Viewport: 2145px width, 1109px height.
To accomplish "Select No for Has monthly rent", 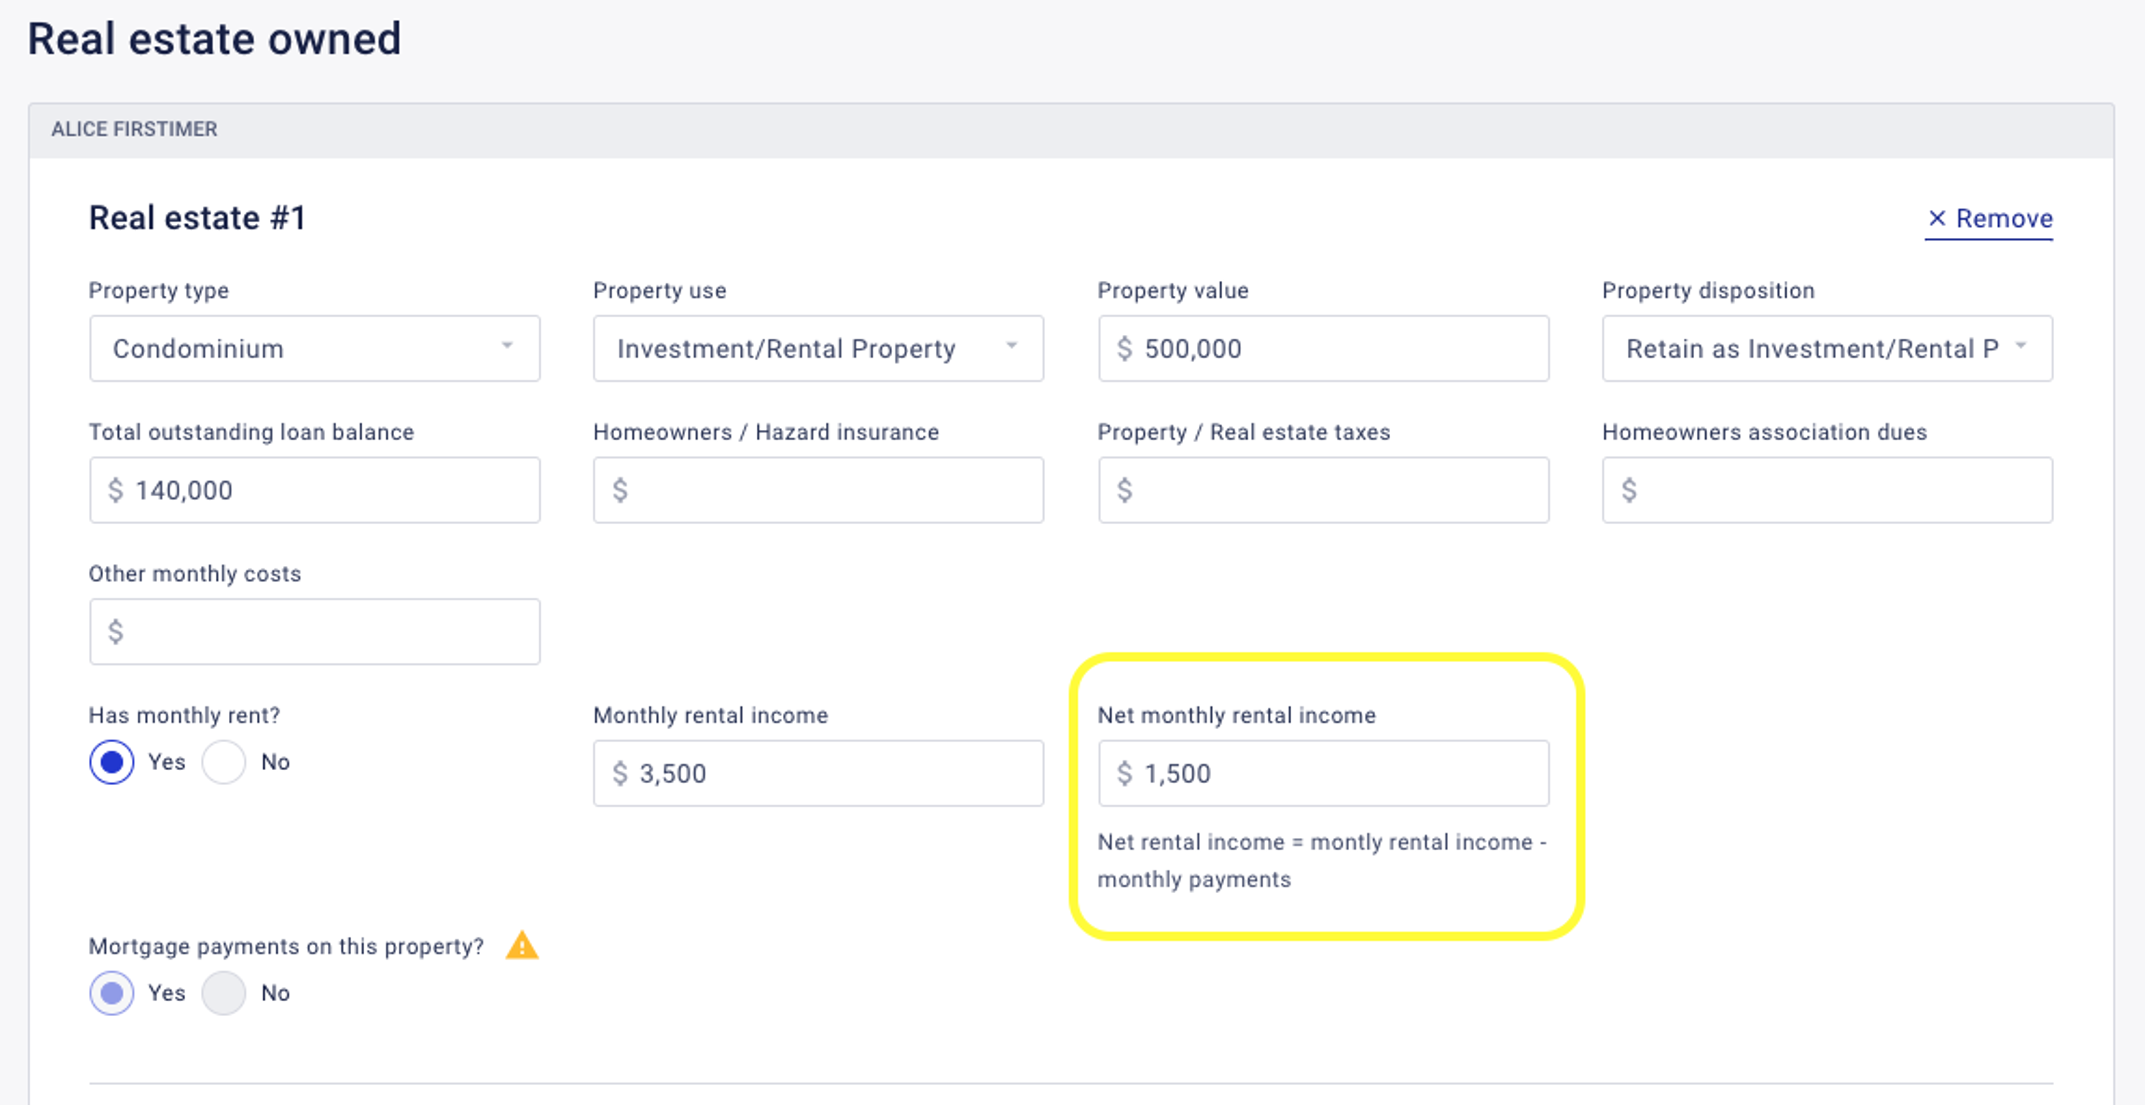I will (x=224, y=762).
